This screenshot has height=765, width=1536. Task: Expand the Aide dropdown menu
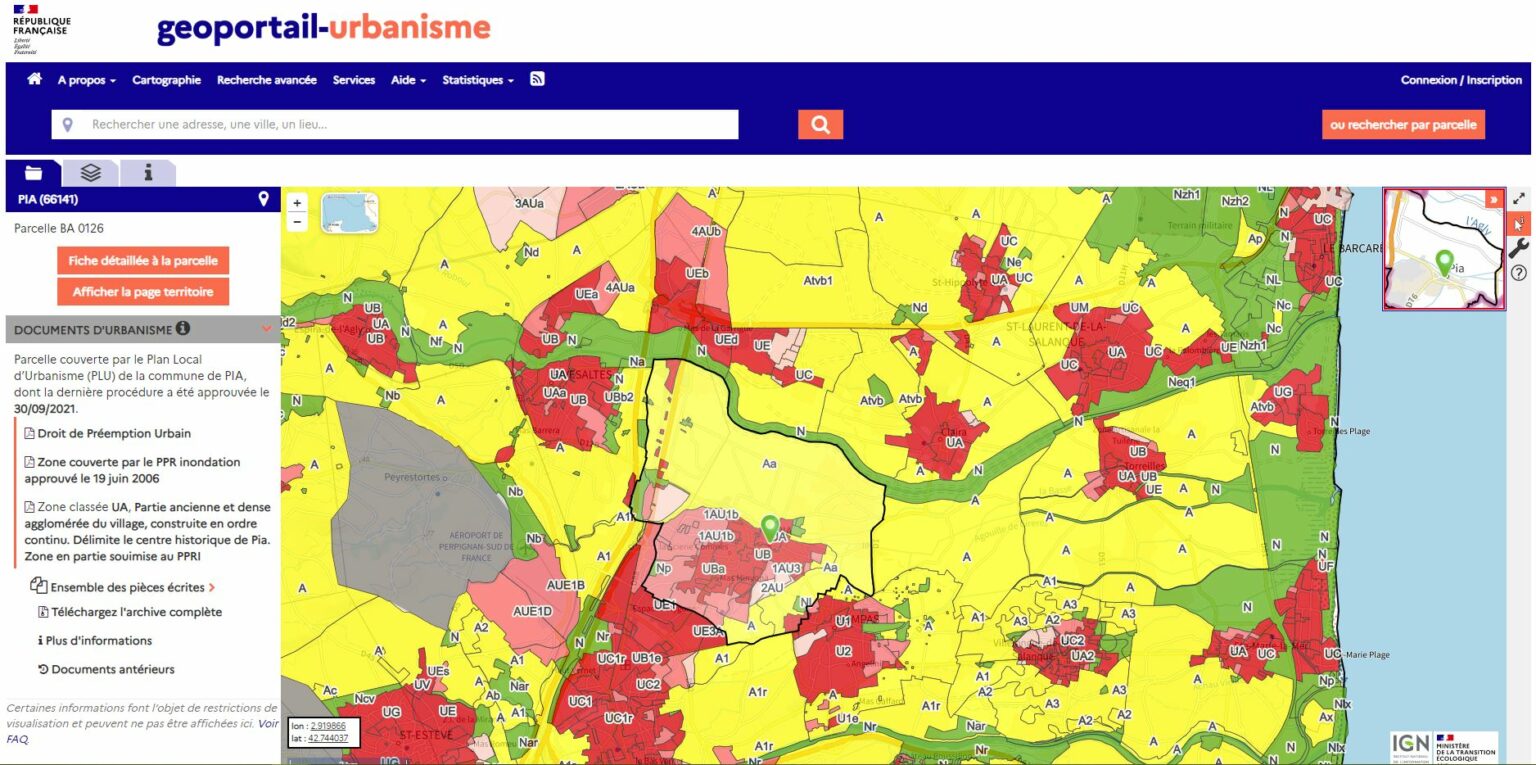(x=406, y=79)
